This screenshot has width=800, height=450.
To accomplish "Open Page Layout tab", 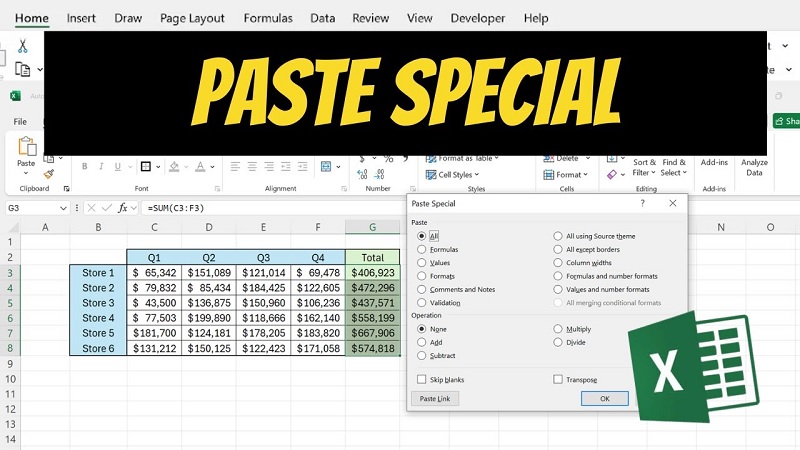I will pyautogui.click(x=192, y=18).
